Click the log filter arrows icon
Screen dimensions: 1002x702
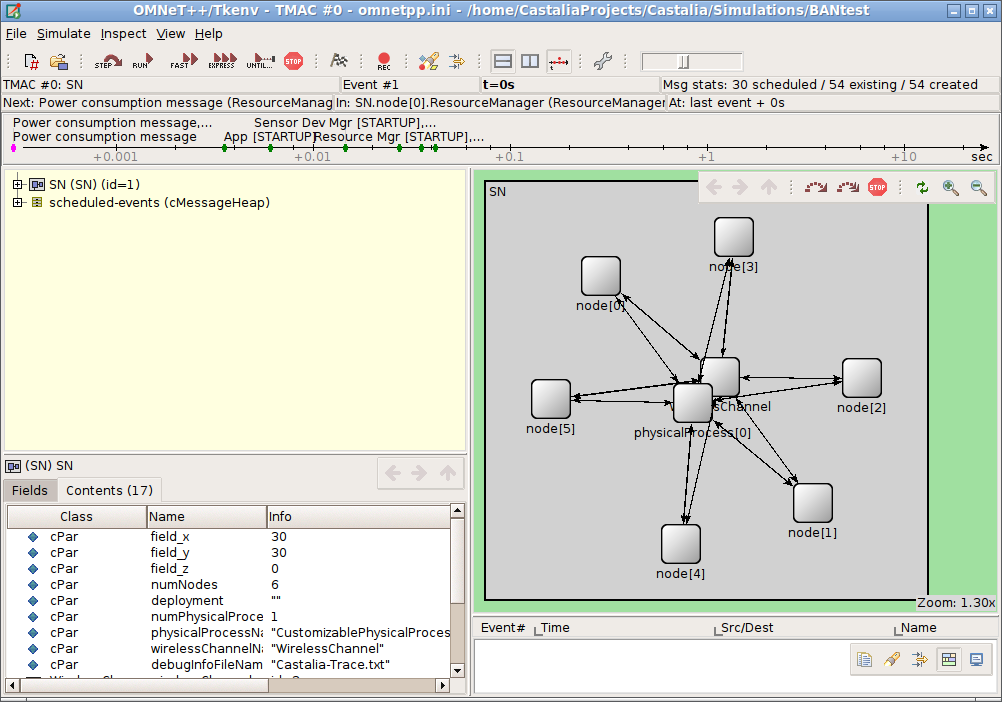pos(920,659)
